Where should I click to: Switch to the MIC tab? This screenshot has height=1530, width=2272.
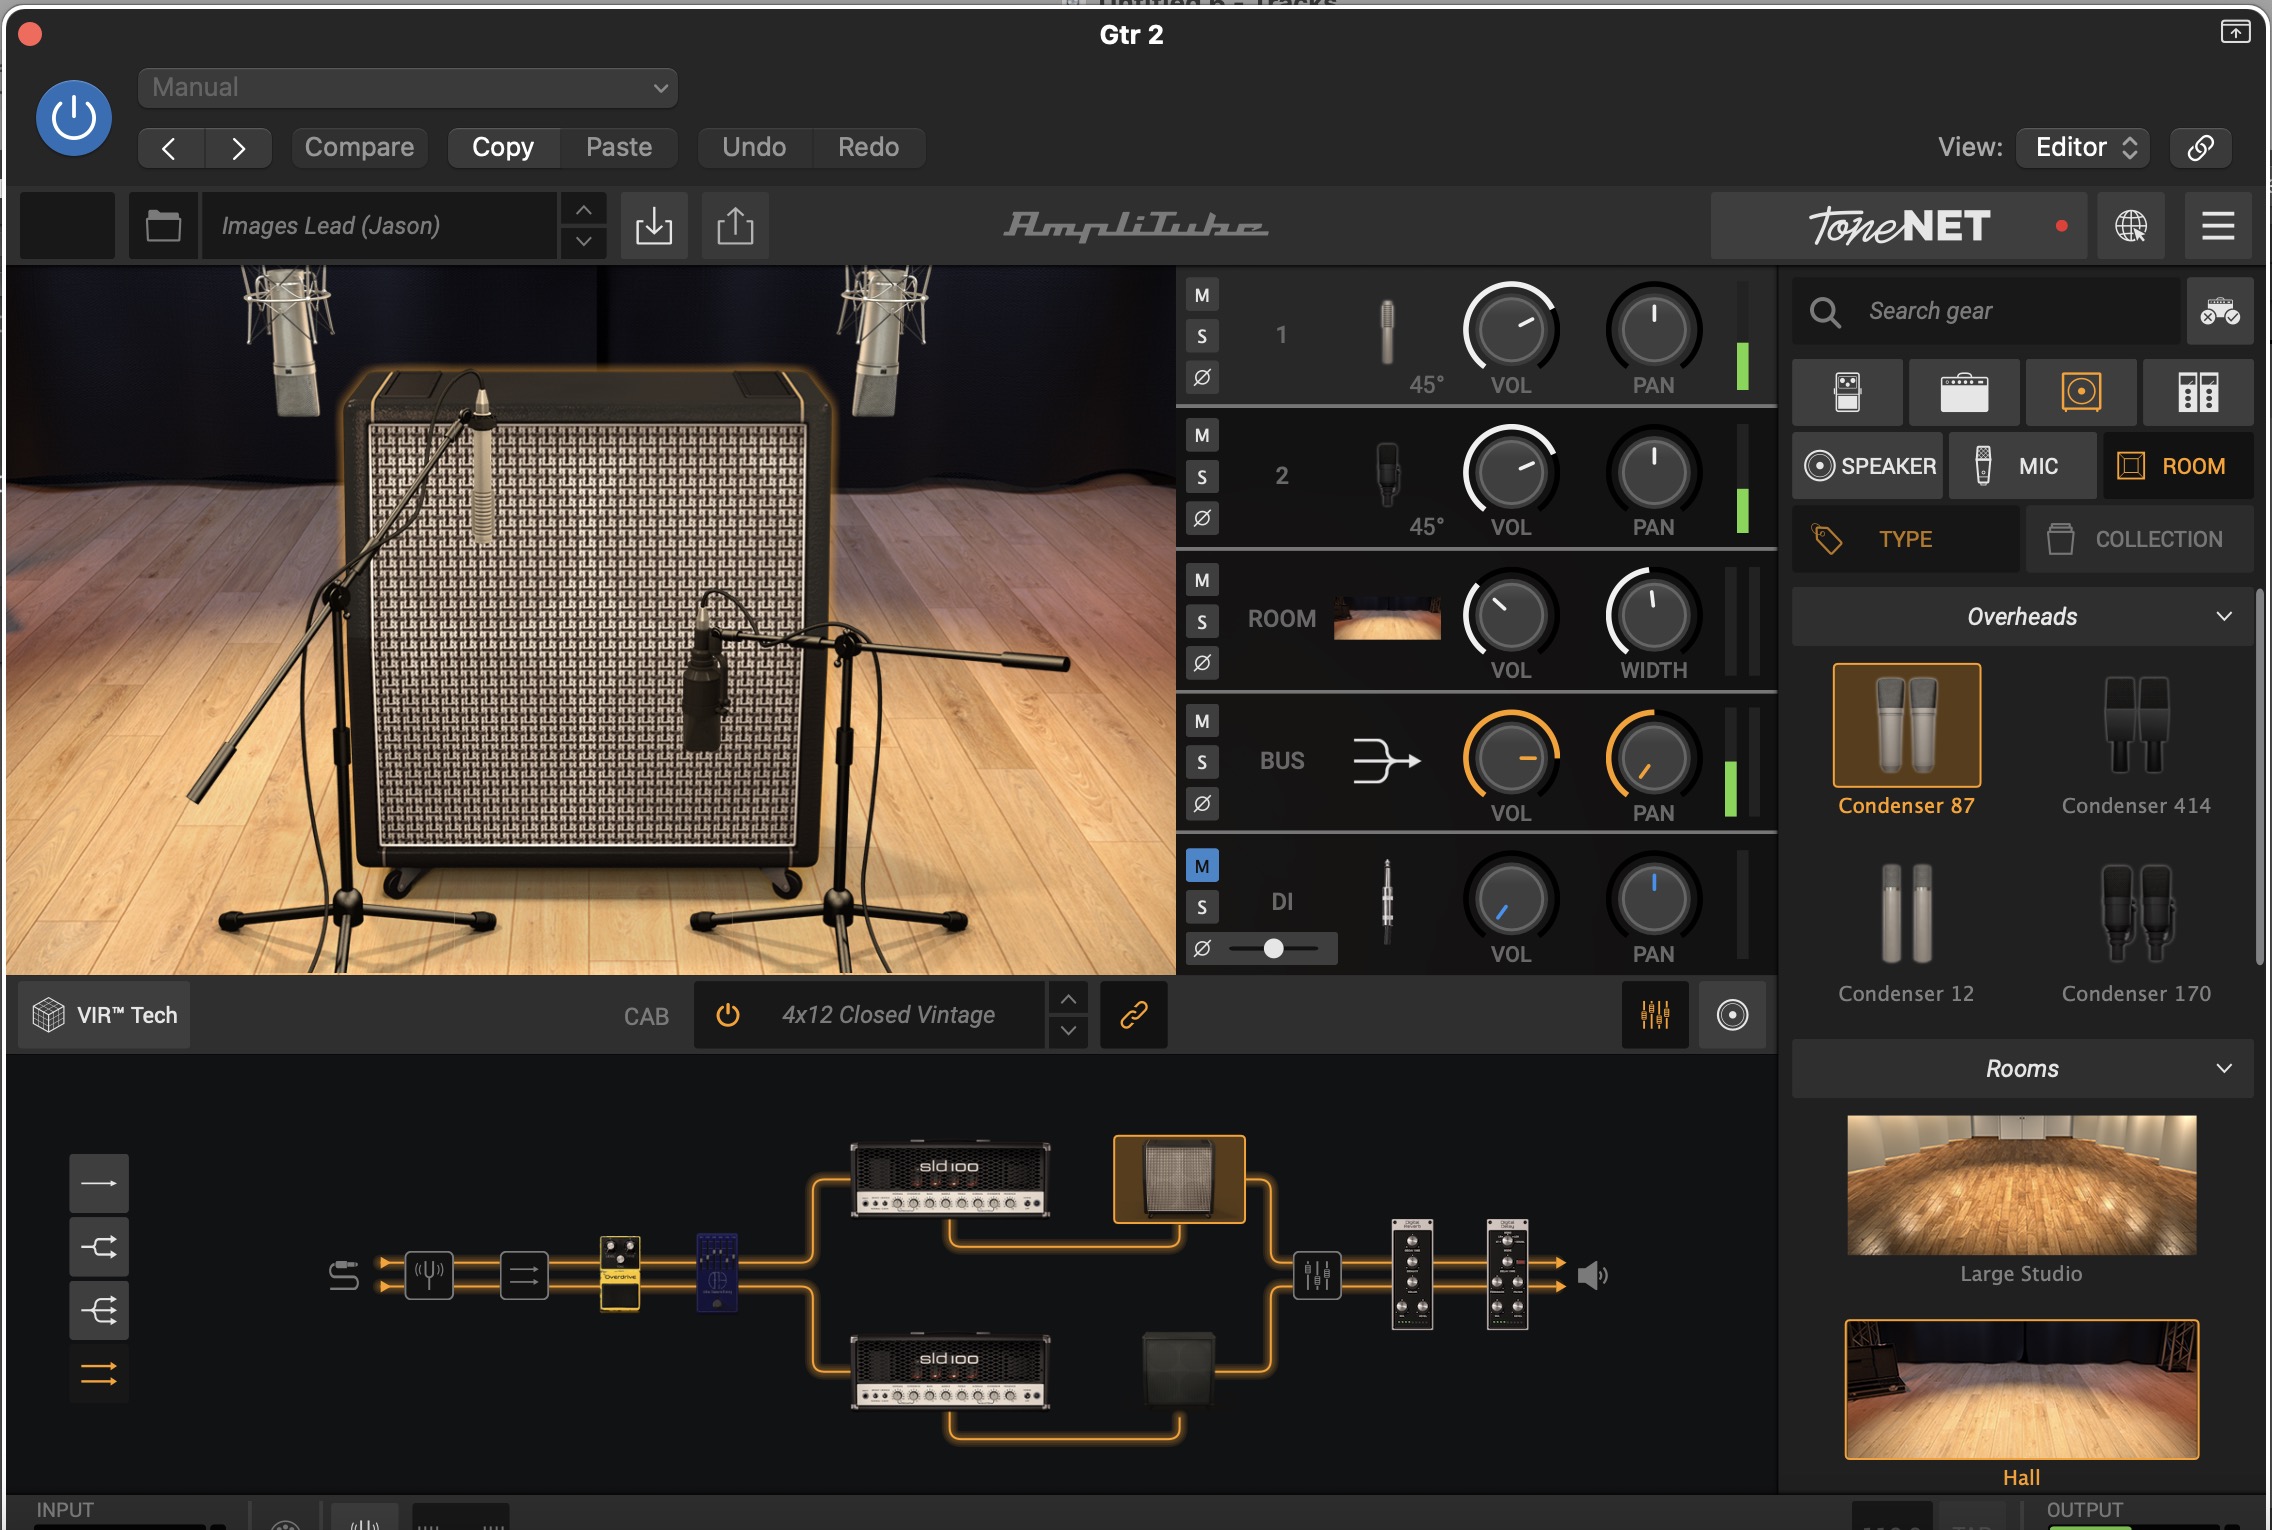click(x=2022, y=466)
